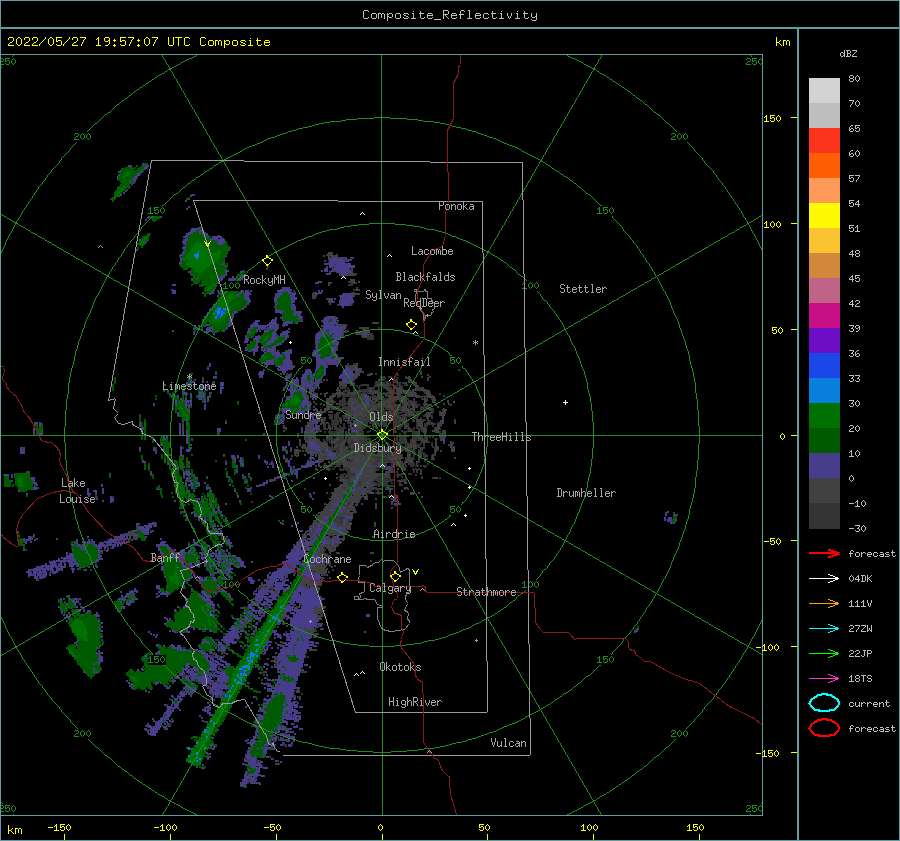The width and height of the screenshot is (900, 841).
Task: Select the red 60-65 dBZ swatch
Action: pyautogui.click(x=824, y=141)
